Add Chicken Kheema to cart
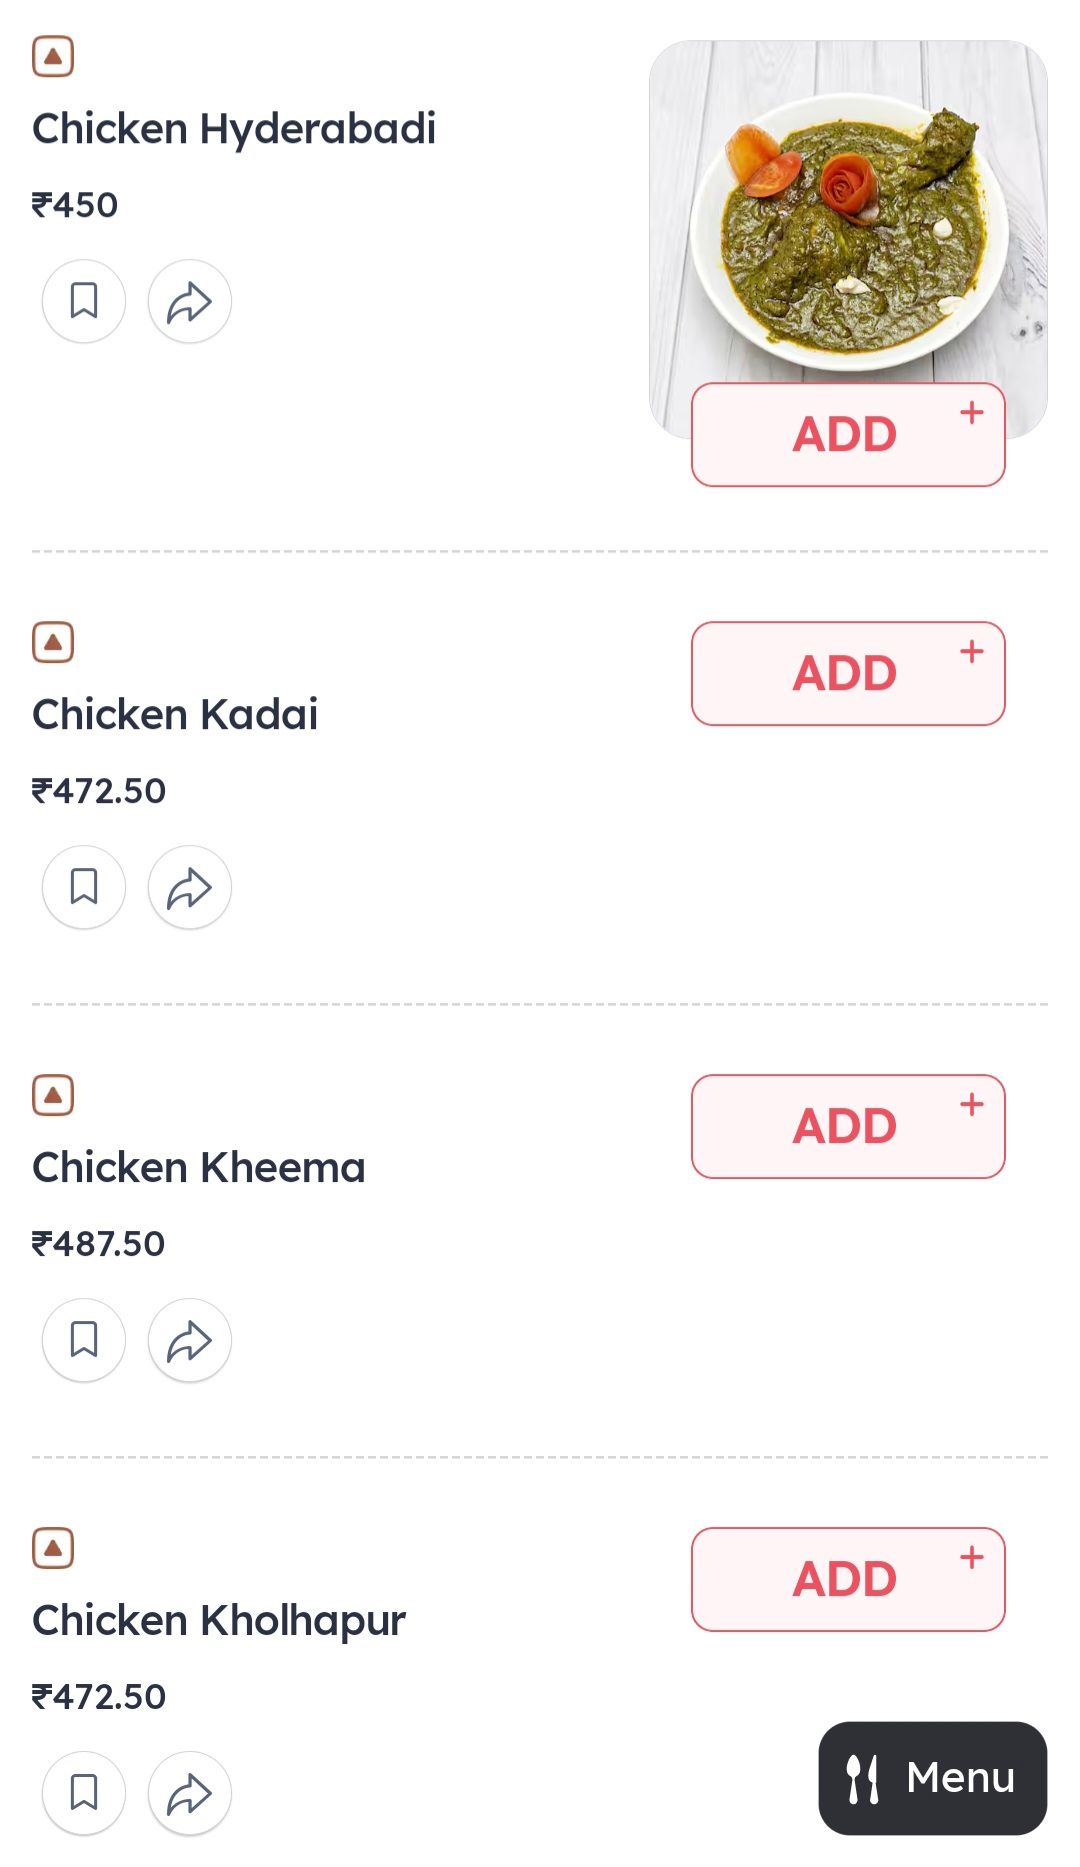 click(848, 1126)
